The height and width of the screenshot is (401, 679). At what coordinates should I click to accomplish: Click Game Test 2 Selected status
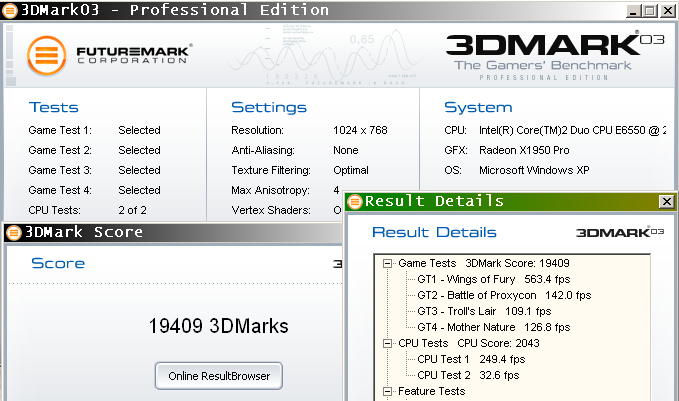(x=139, y=150)
